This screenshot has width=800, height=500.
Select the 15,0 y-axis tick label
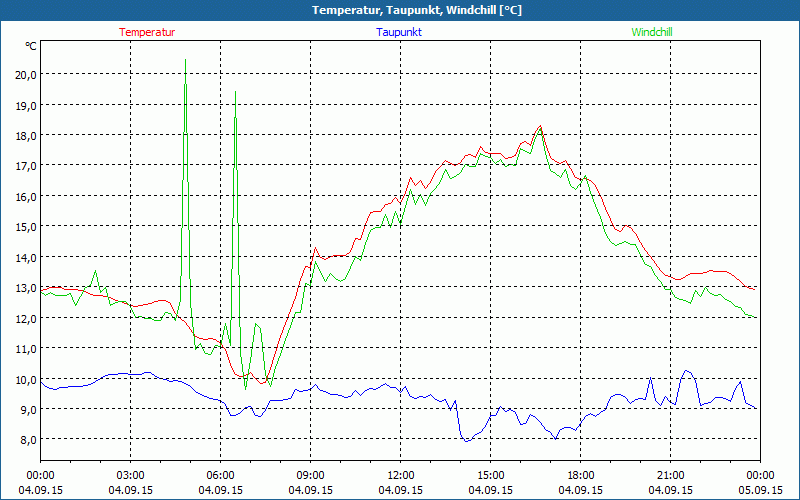pos(23,226)
